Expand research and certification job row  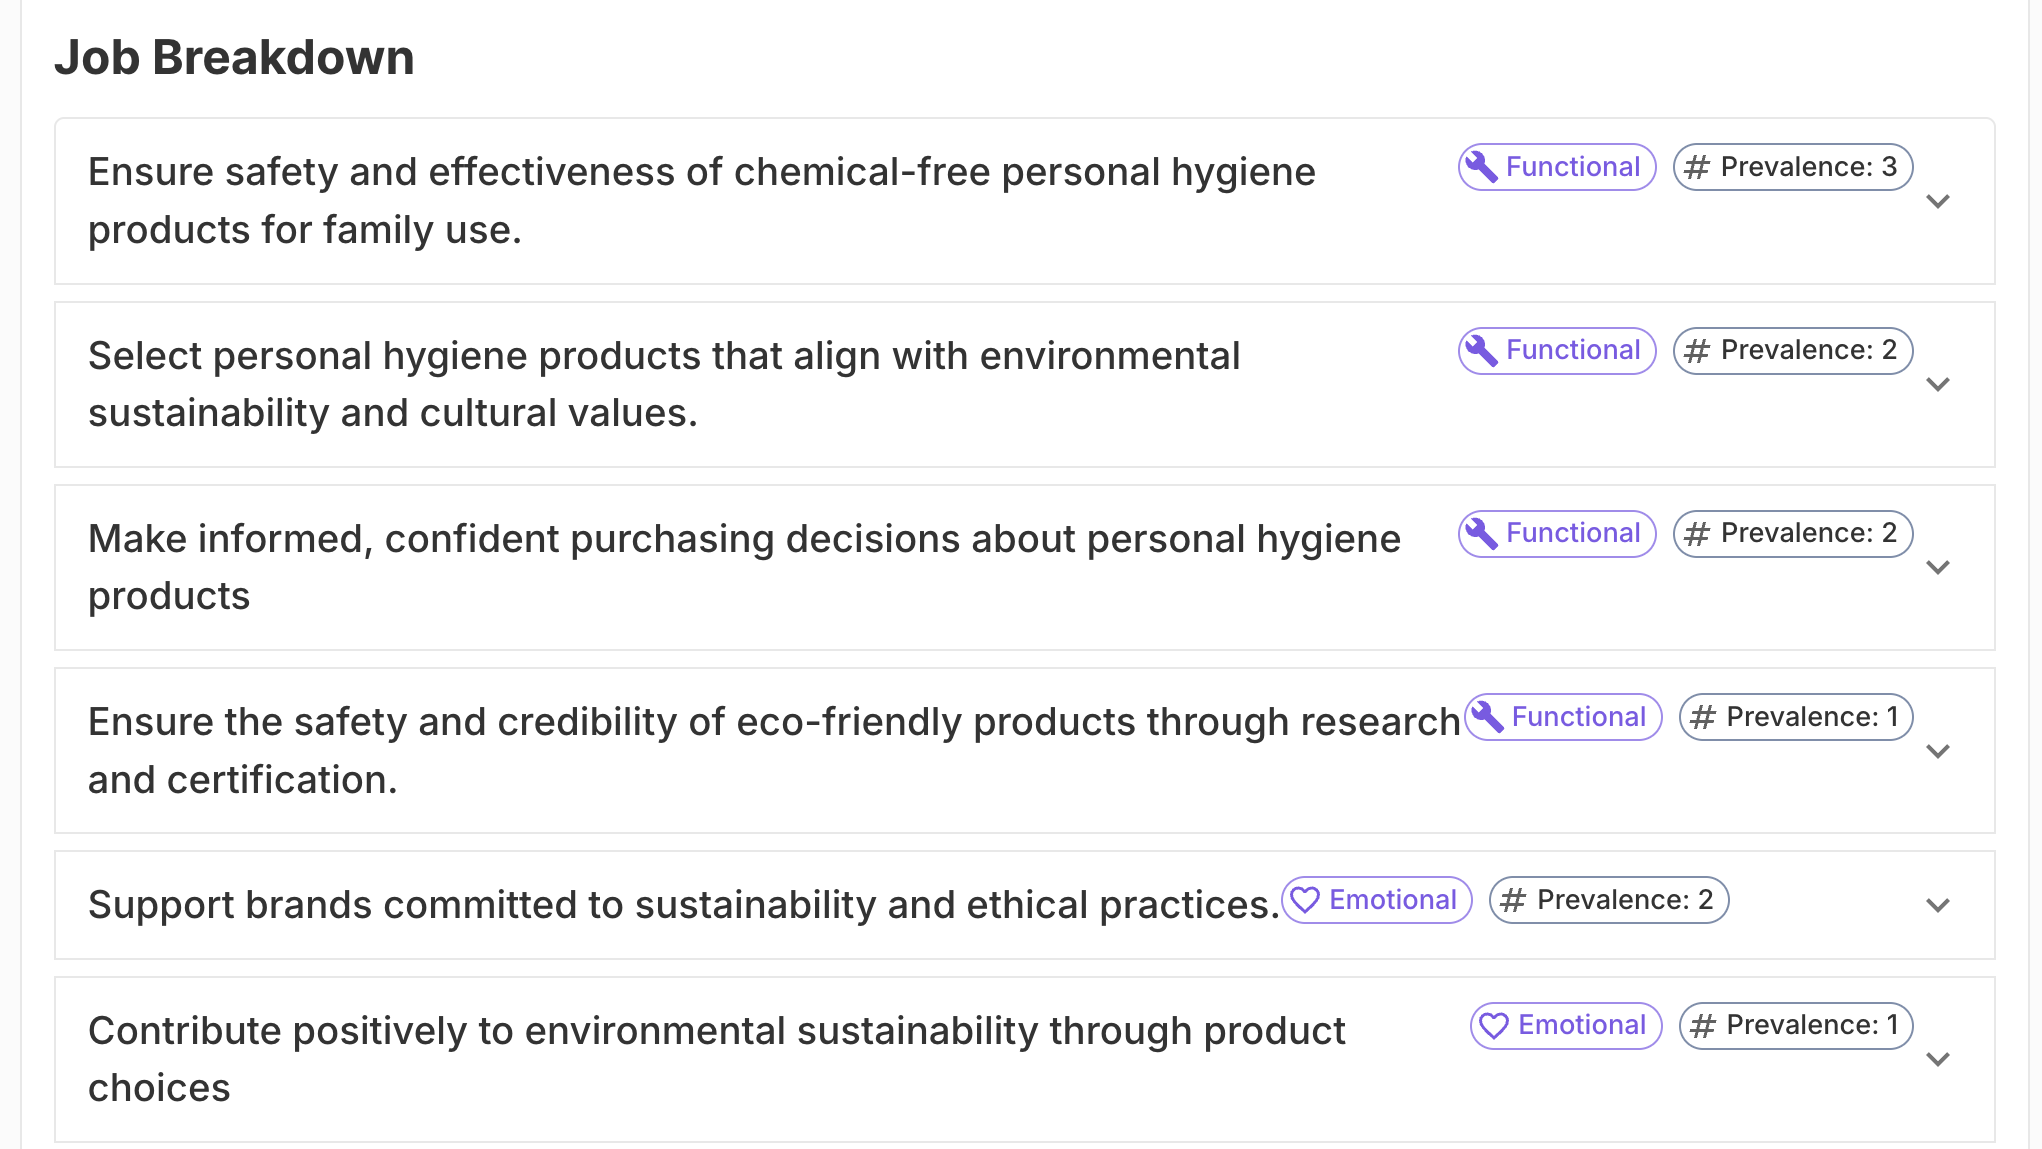(1938, 752)
